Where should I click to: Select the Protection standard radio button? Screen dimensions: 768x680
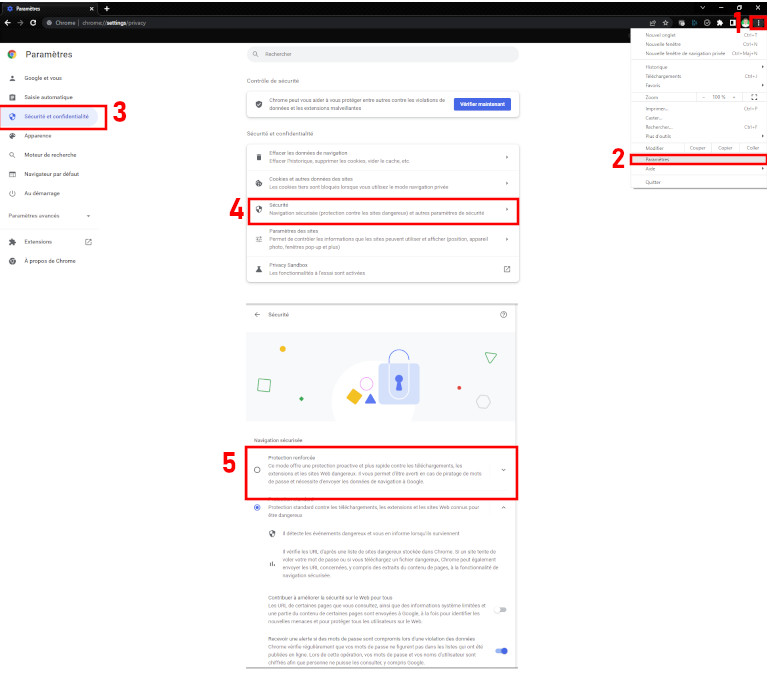257,508
